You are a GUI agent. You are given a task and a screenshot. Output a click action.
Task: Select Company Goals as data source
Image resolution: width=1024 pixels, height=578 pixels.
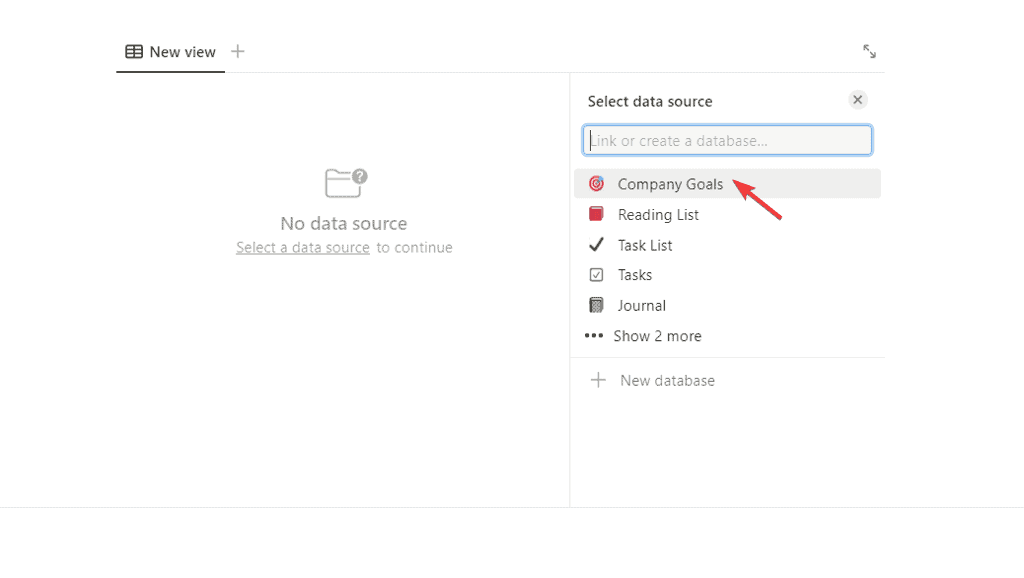tap(670, 184)
